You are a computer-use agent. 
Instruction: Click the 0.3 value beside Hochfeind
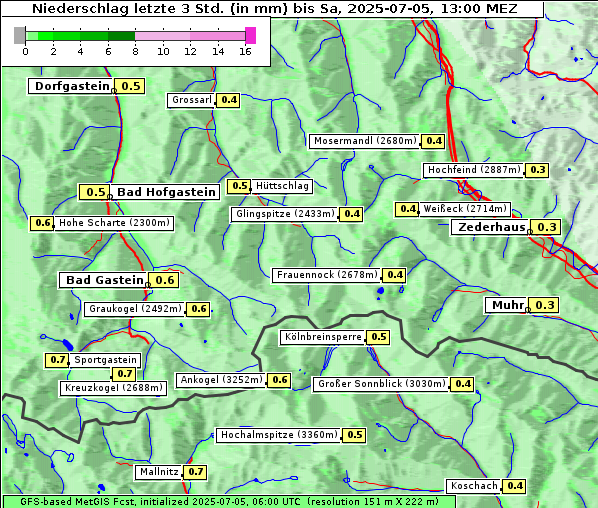[x=537, y=170]
